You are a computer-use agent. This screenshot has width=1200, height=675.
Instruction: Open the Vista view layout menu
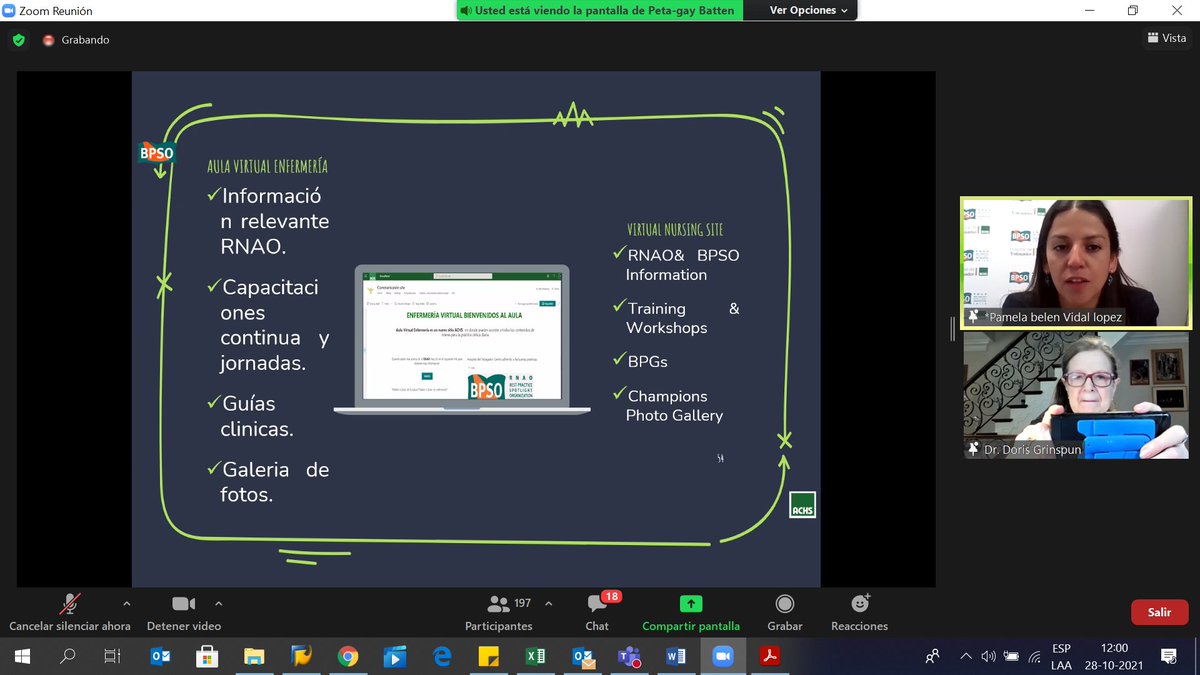pyautogui.click(x=1166, y=38)
